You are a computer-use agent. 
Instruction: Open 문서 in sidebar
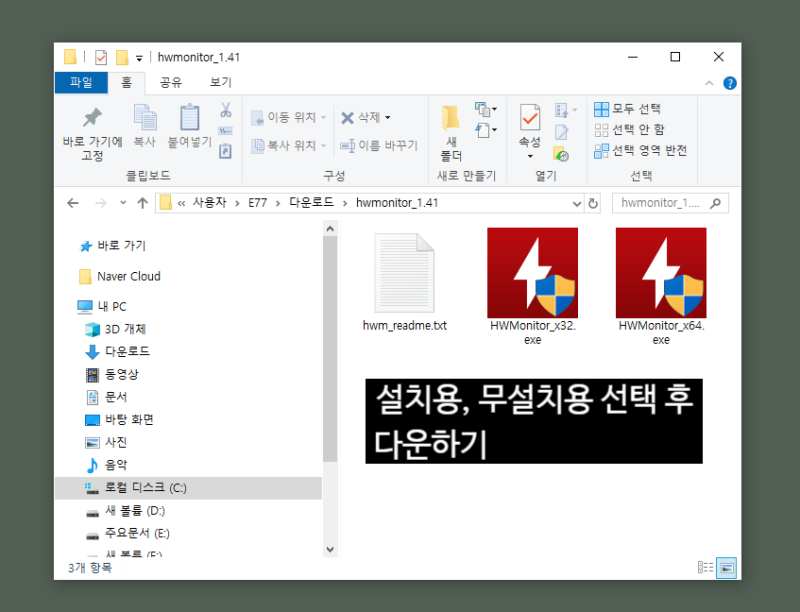(x=106, y=397)
